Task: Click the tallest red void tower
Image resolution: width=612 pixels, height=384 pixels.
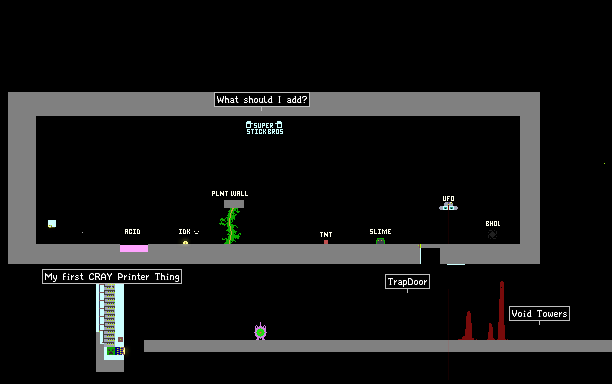Action: point(502,311)
